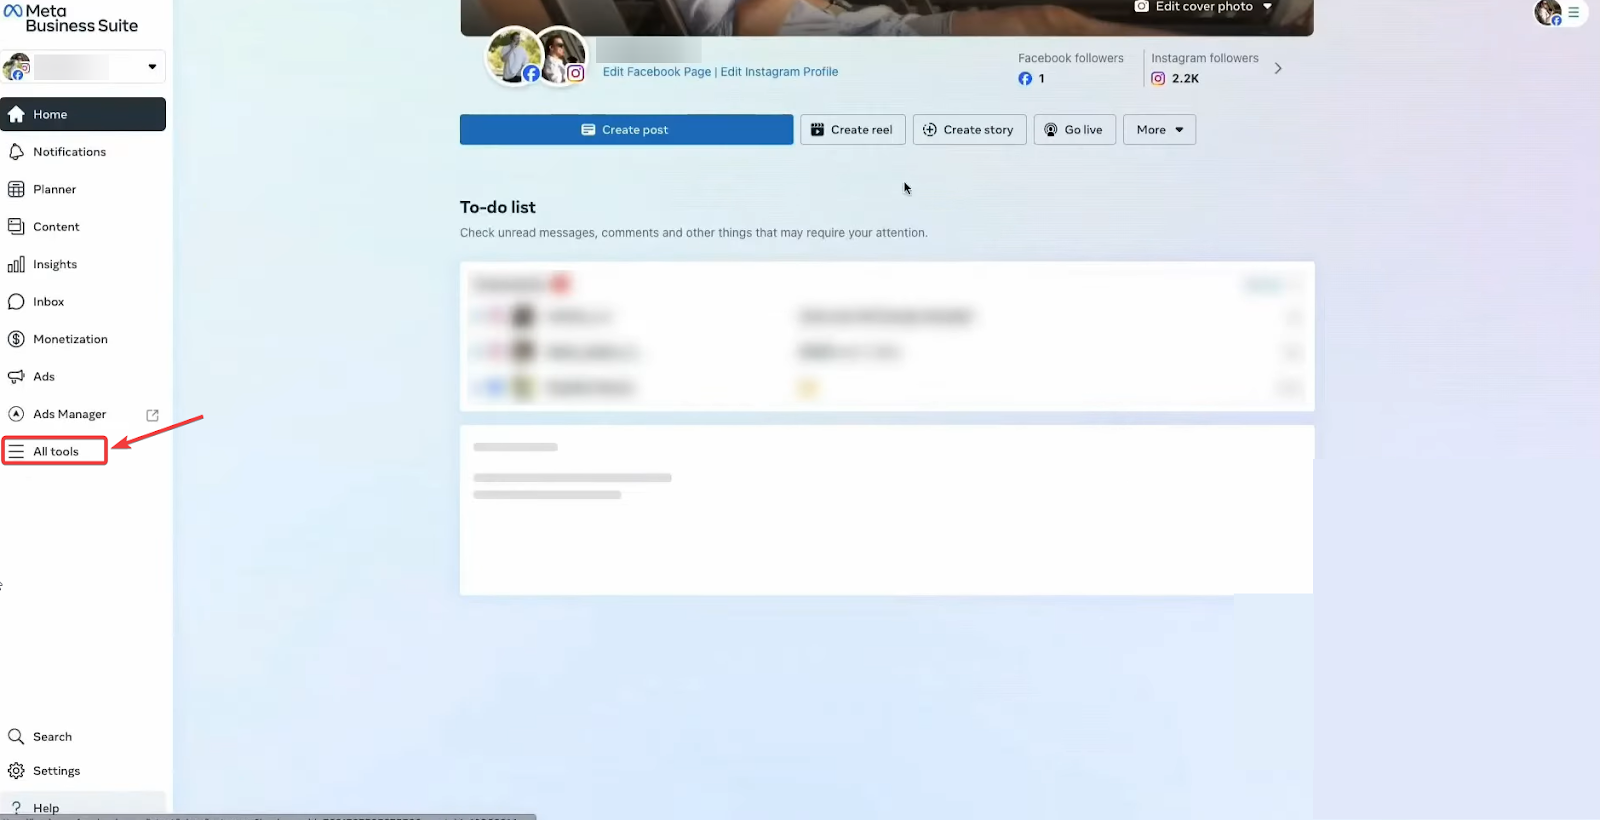Select Planner in the sidebar
Viewport: 1600px width, 820px height.
pos(83,189)
